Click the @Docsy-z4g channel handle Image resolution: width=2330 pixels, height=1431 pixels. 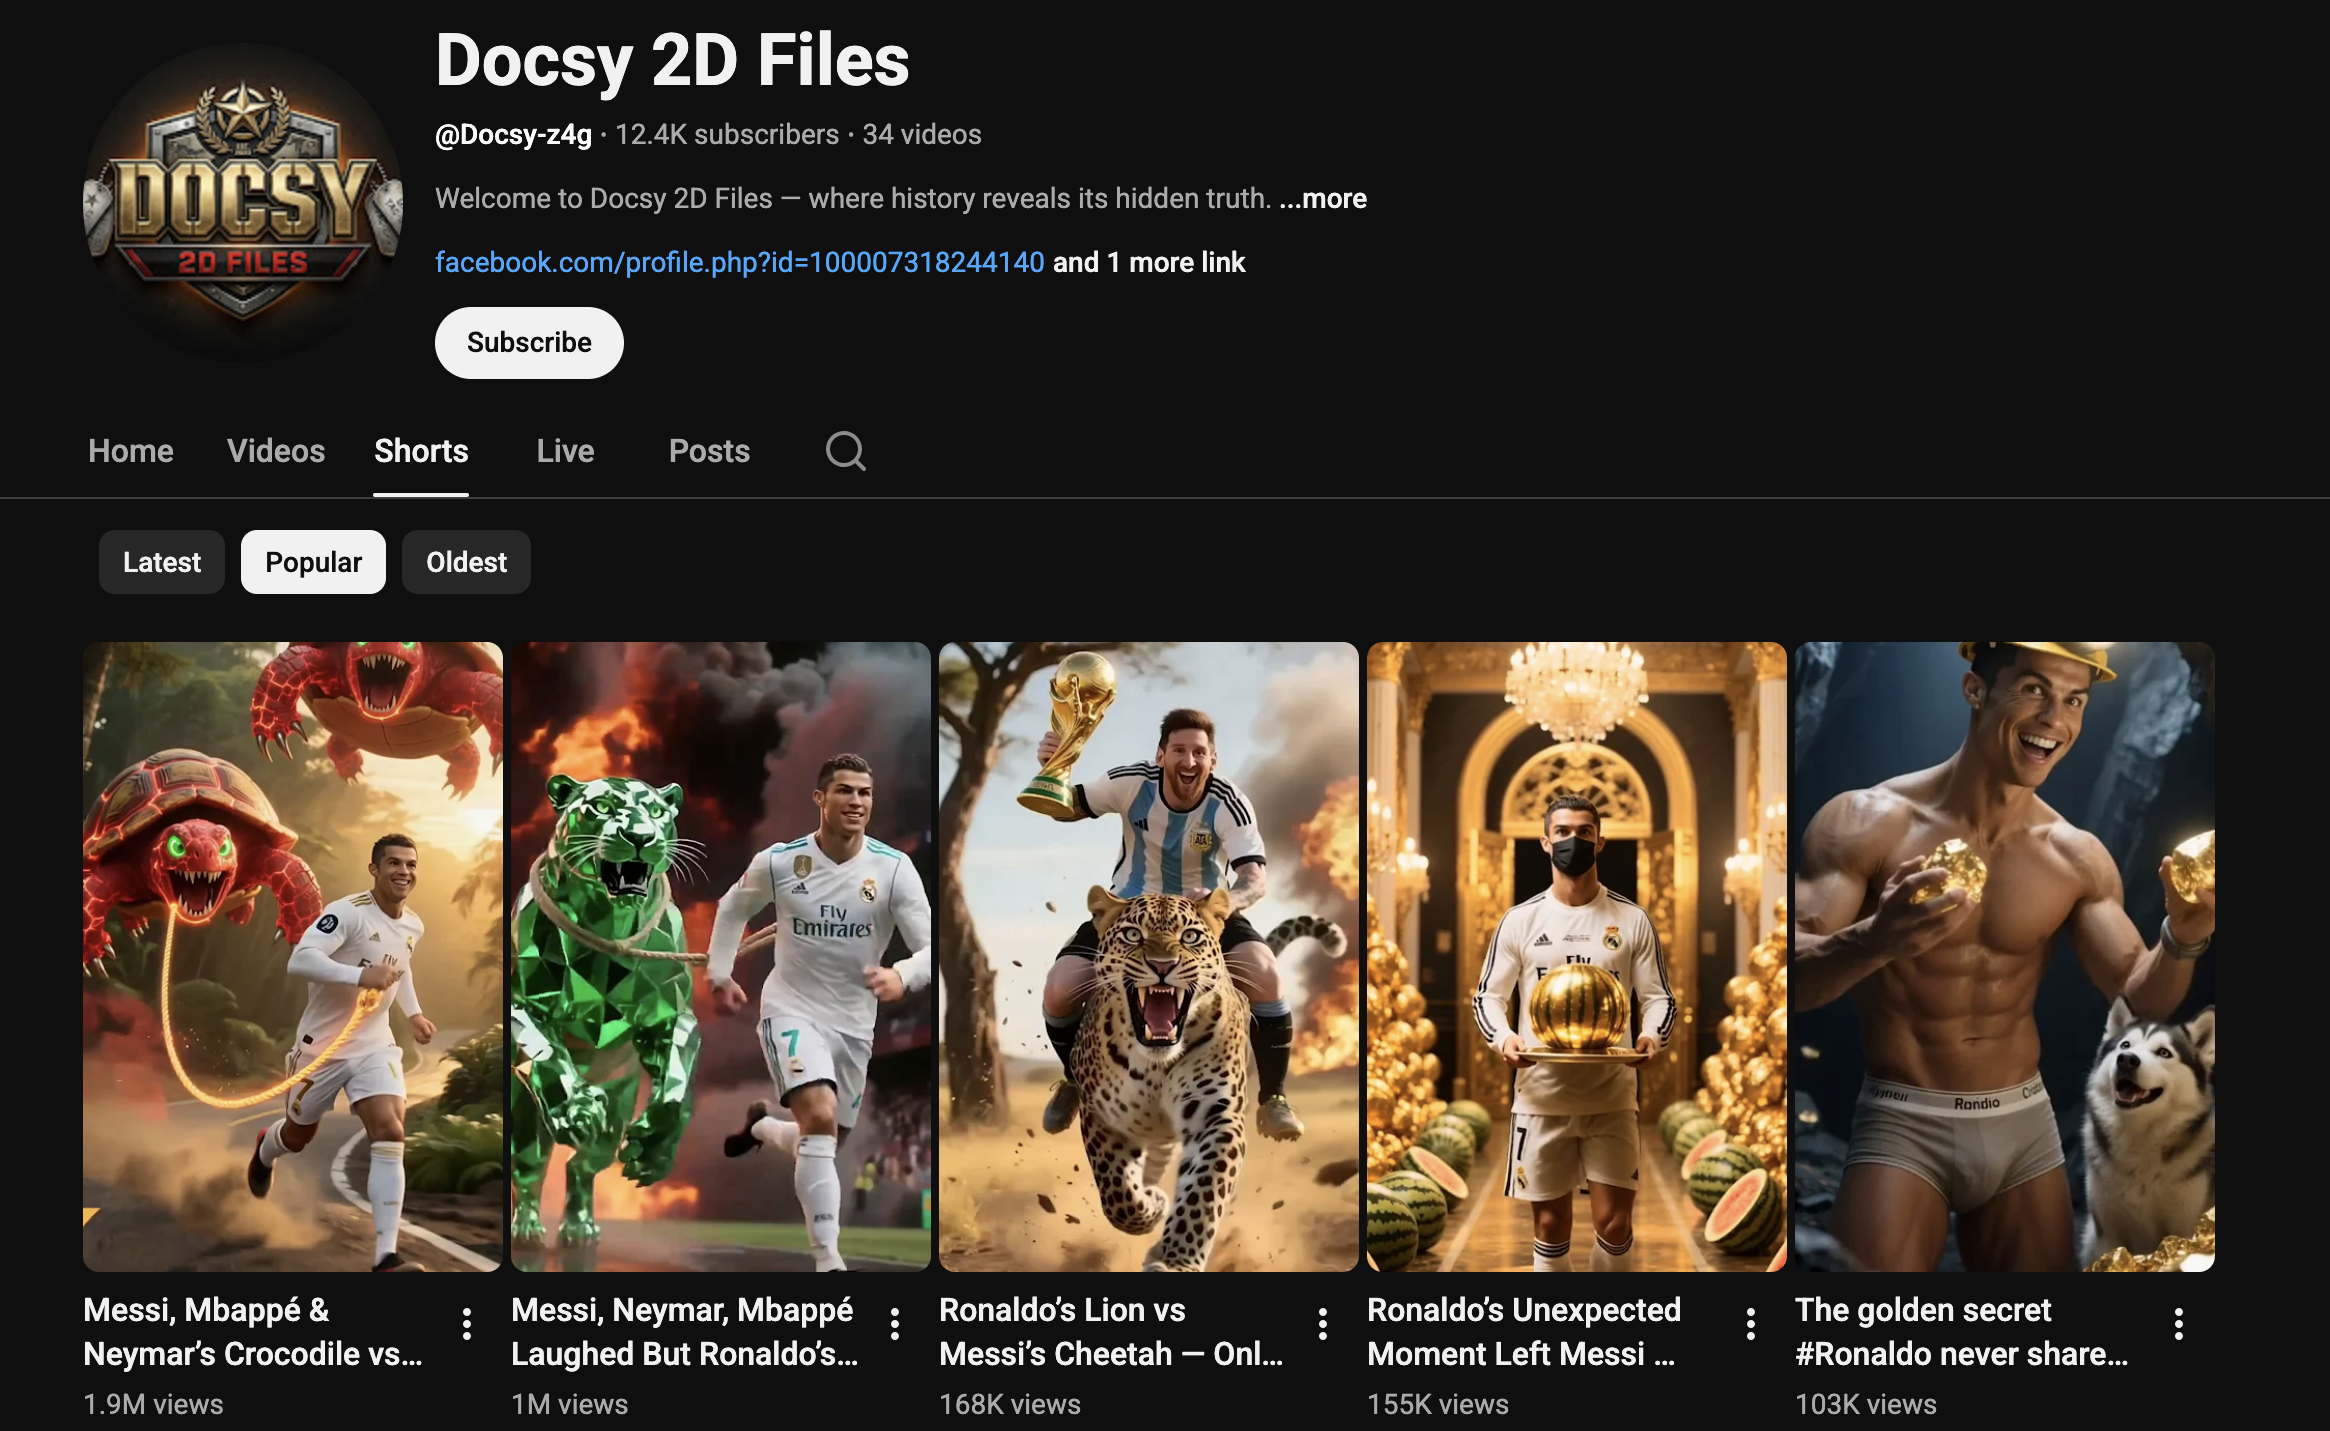[513, 135]
